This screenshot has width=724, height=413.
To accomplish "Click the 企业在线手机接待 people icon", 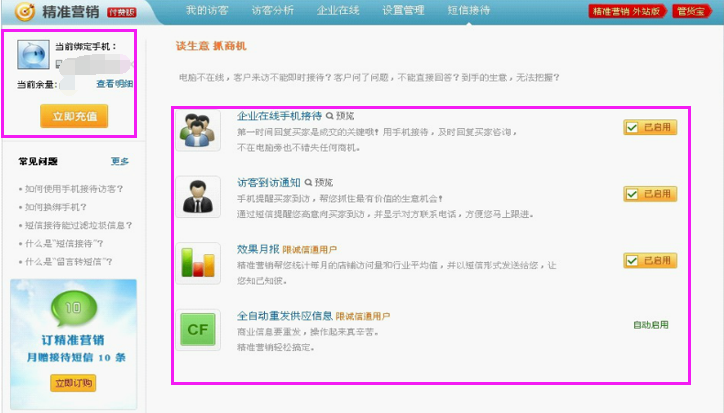I will click(198, 131).
